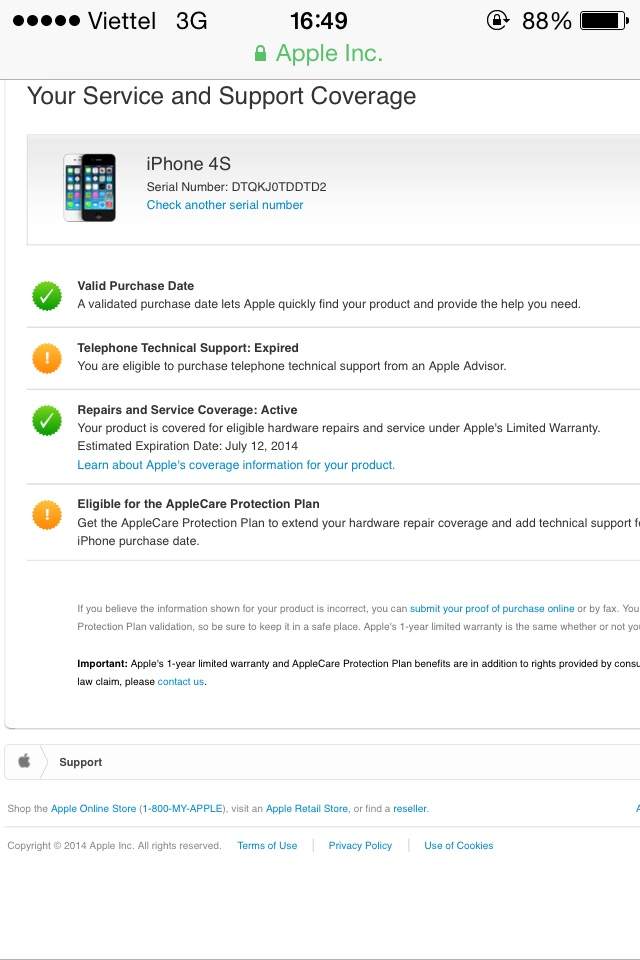Tap the iPhone 4S product image
The height and width of the screenshot is (960, 640).
(89, 187)
